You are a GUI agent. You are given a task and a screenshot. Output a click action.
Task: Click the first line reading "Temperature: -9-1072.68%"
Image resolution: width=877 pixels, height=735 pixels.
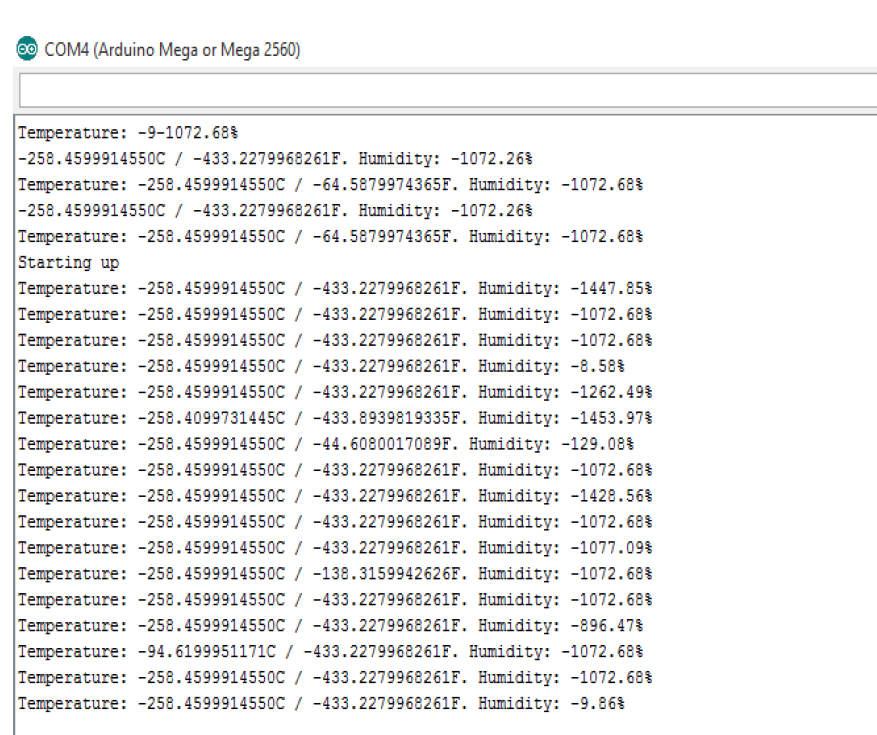click(x=127, y=133)
